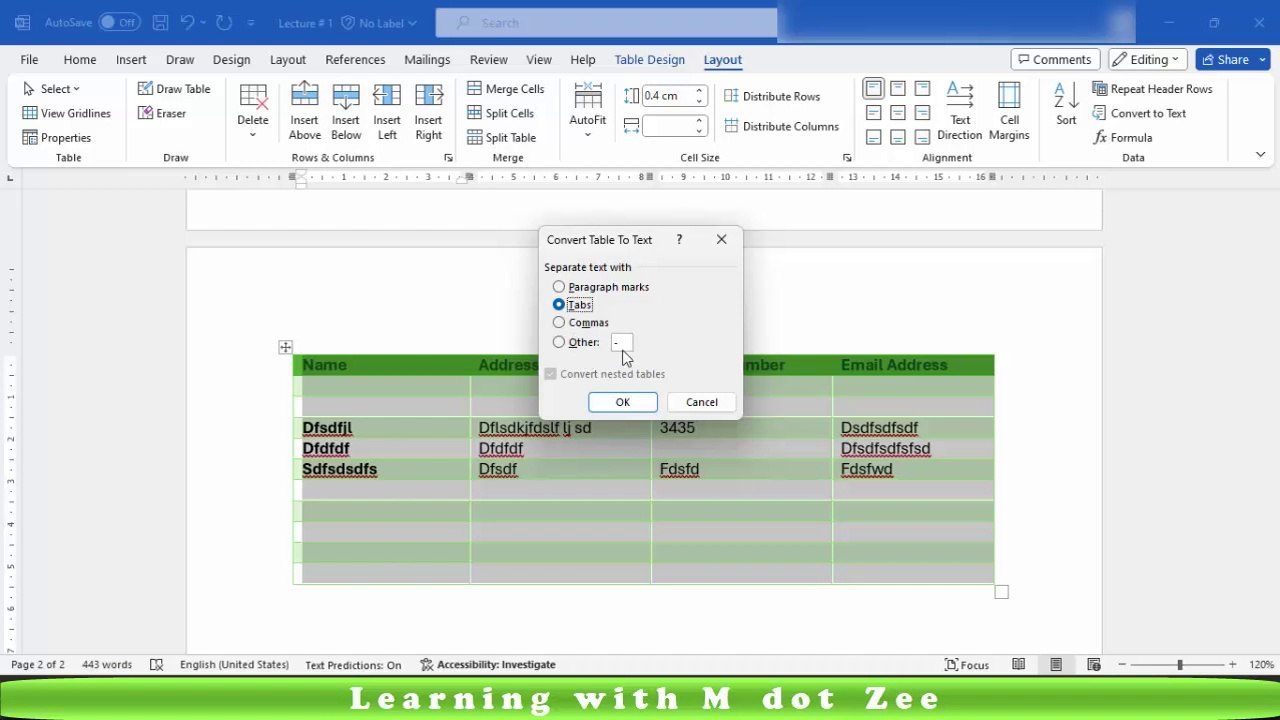Click Text Predictions: On status
Viewport: 1280px width, 720px height.
[353, 664]
